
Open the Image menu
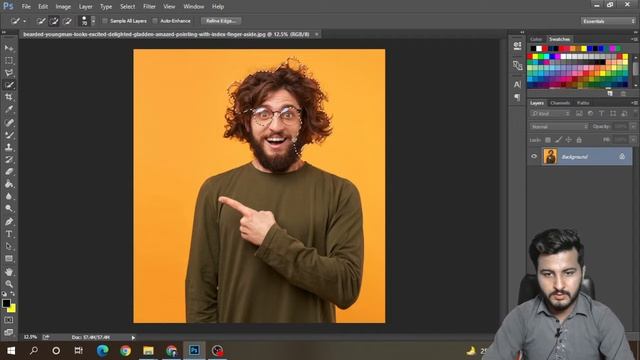pos(63,7)
